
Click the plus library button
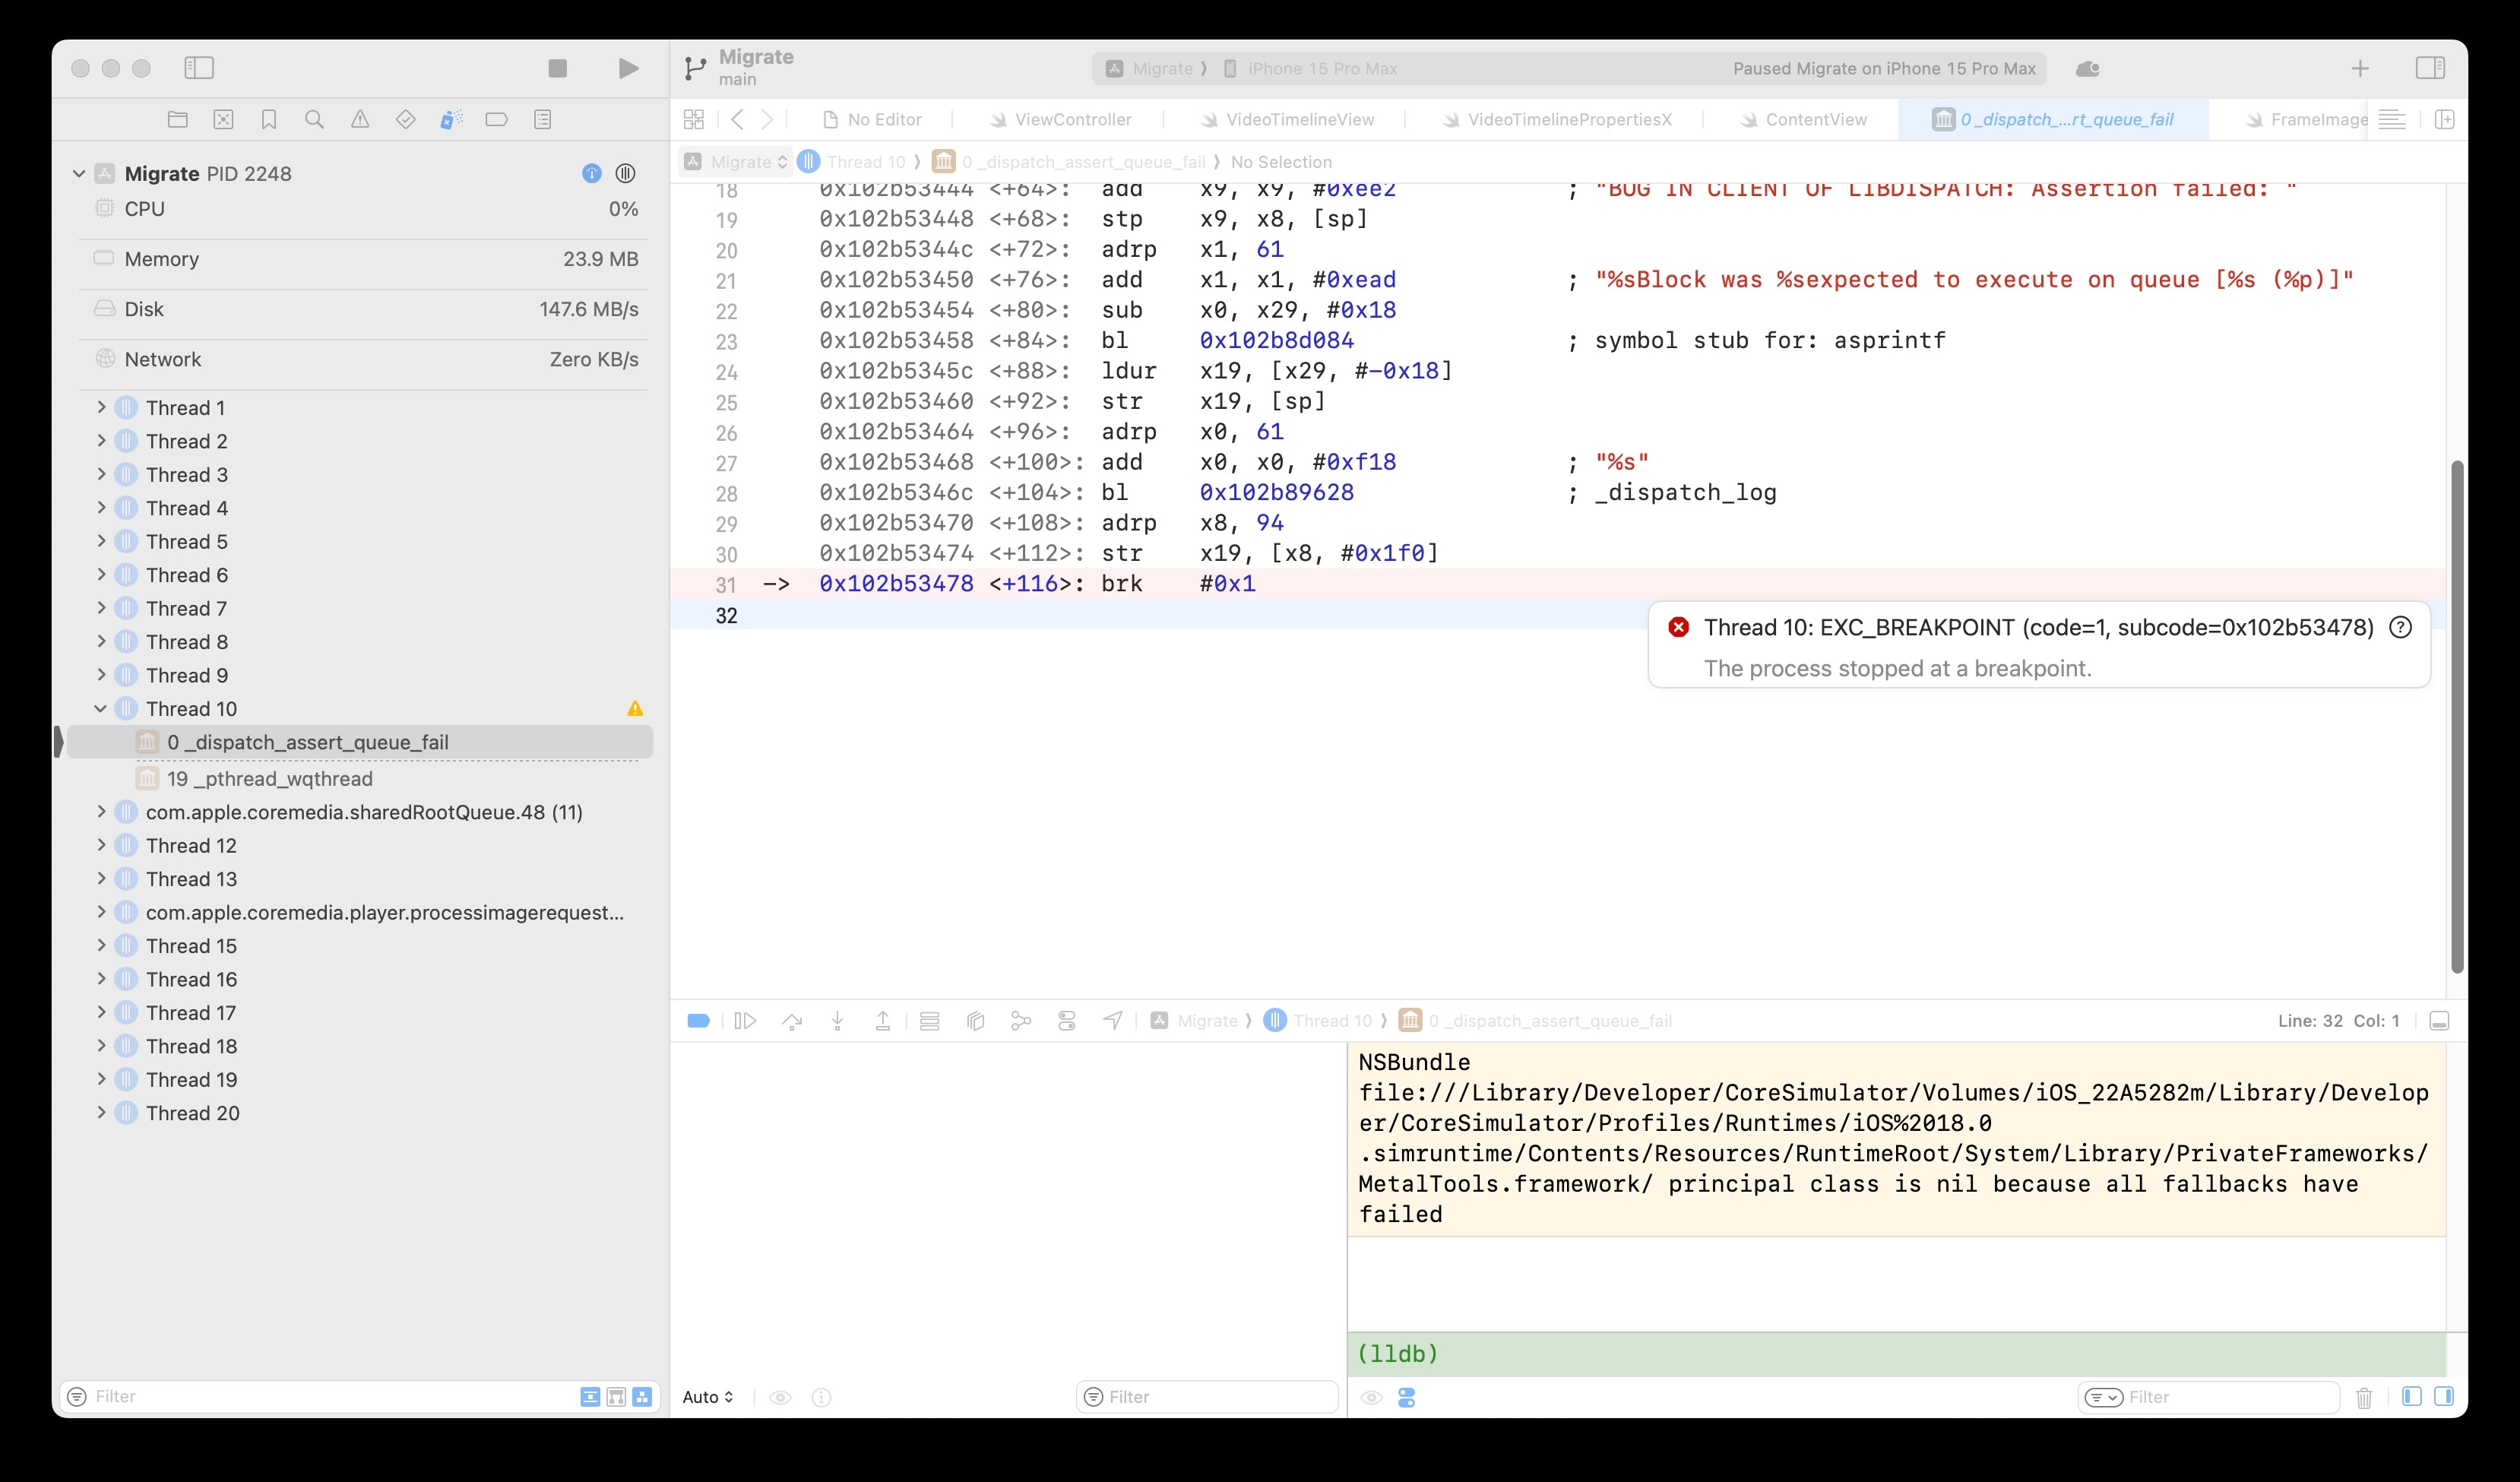(x=2360, y=69)
